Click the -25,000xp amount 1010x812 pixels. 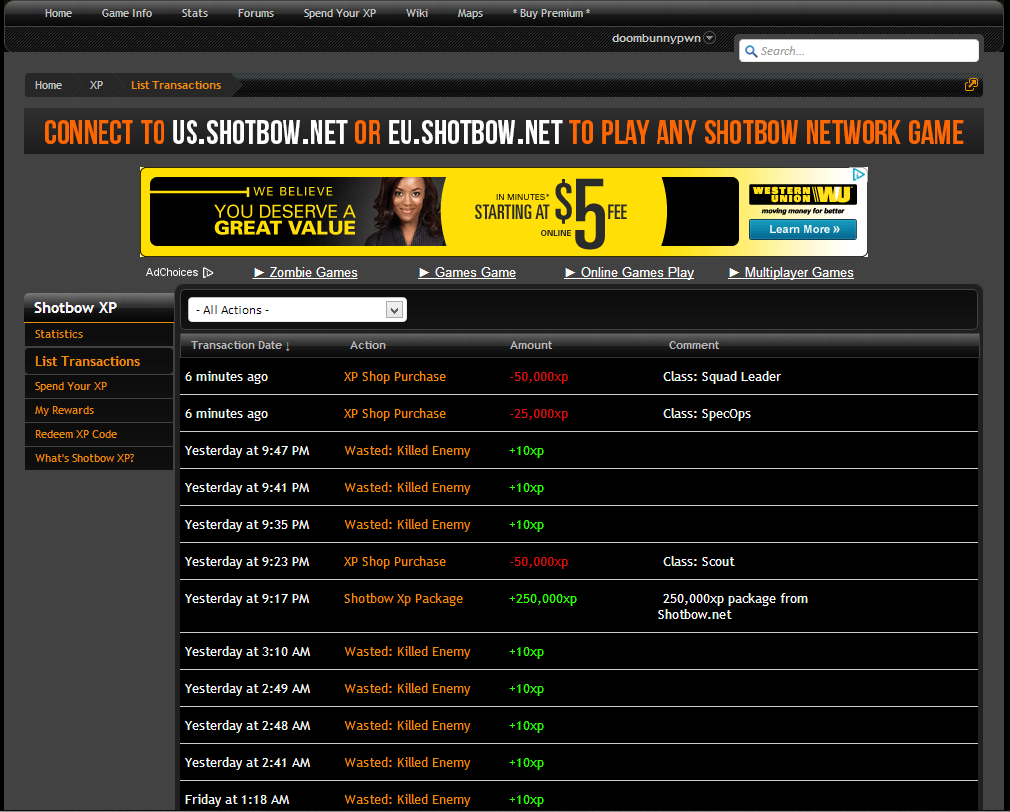pos(538,413)
